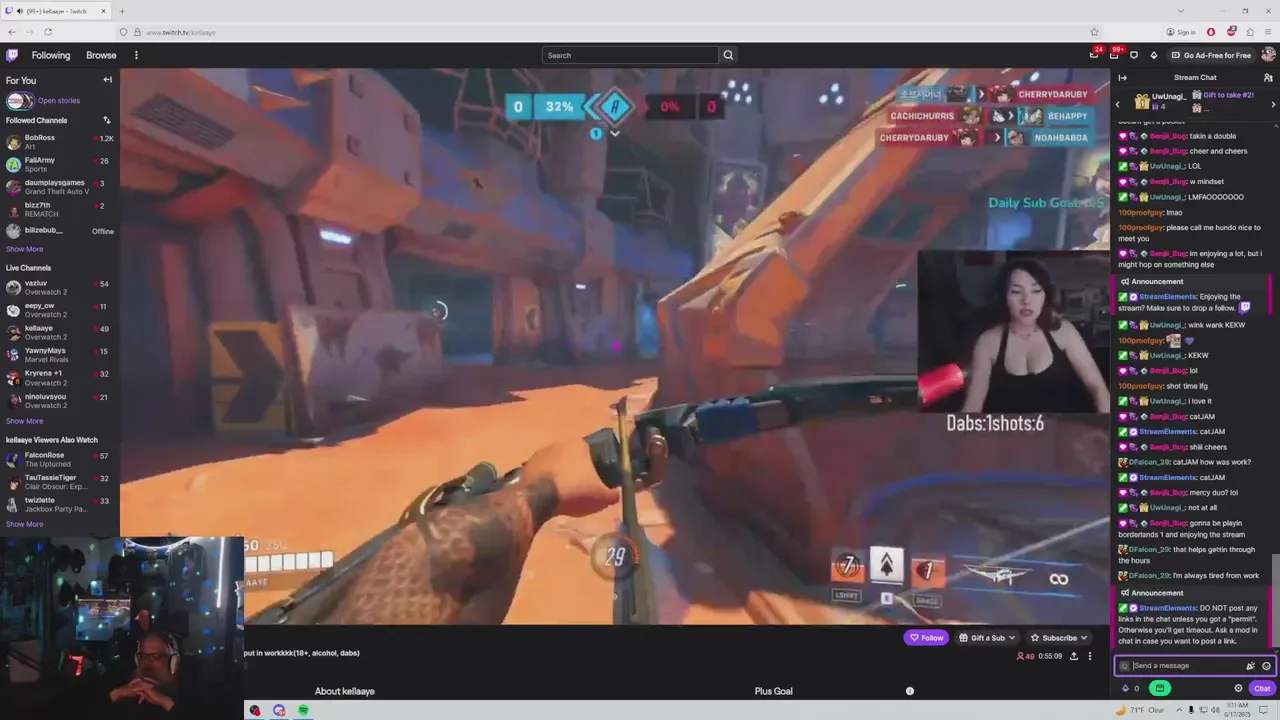The width and height of the screenshot is (1280, 720).
Task: Open bizz7th REMATCH channel
Action: pos(60,210)
